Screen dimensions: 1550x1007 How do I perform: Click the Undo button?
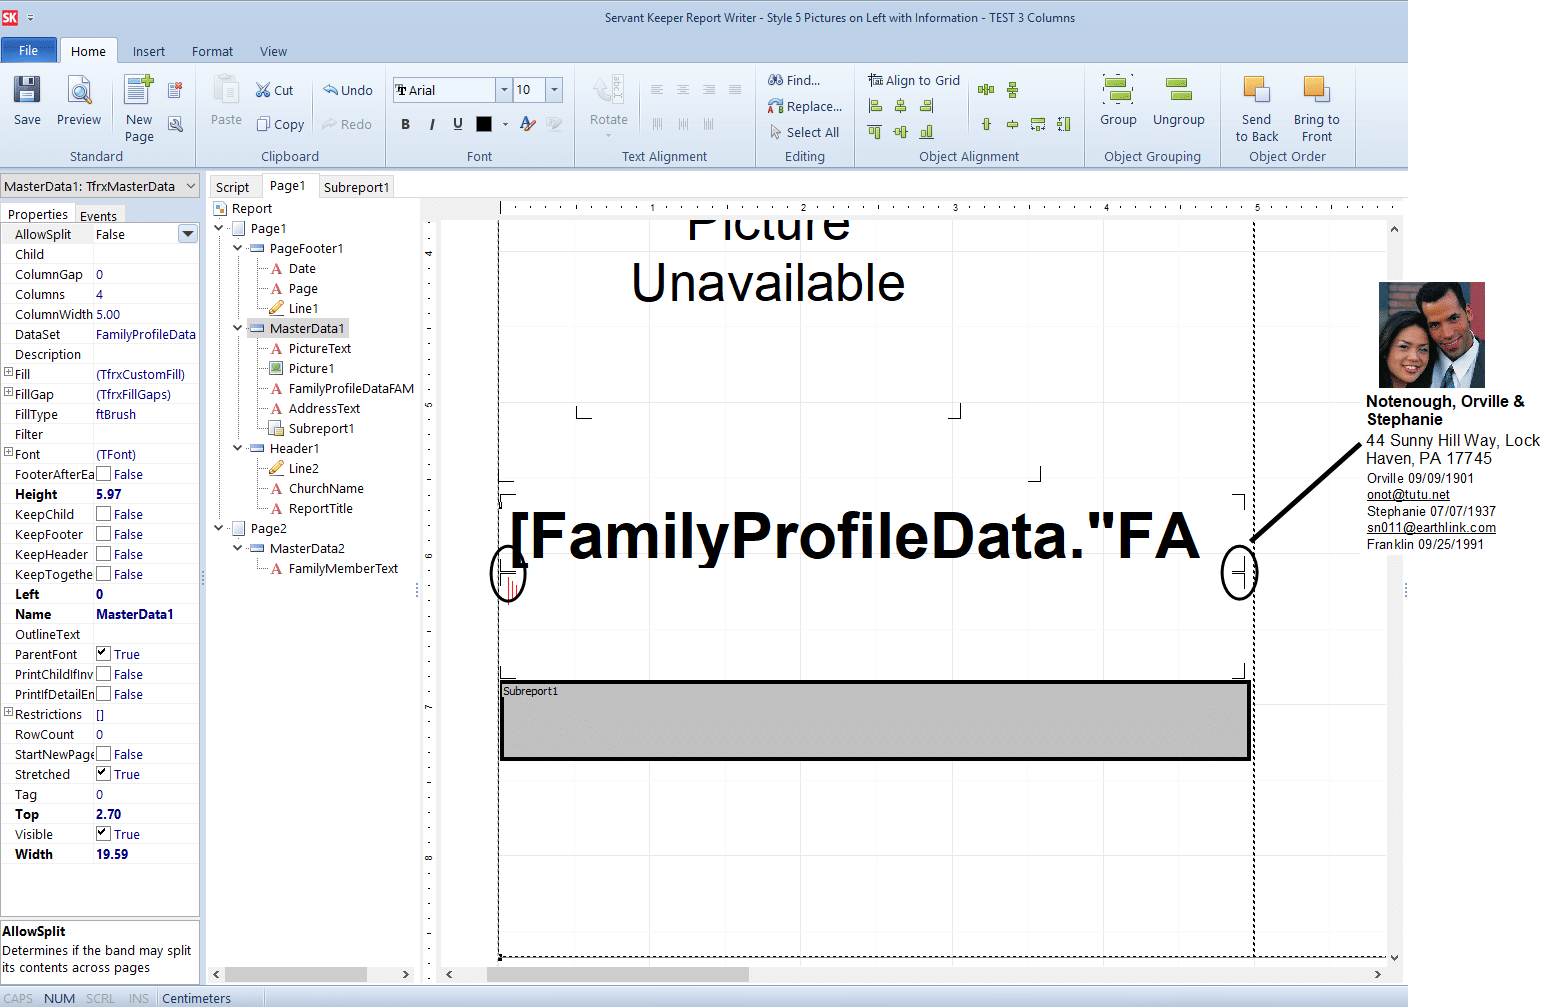click(347, 90)
